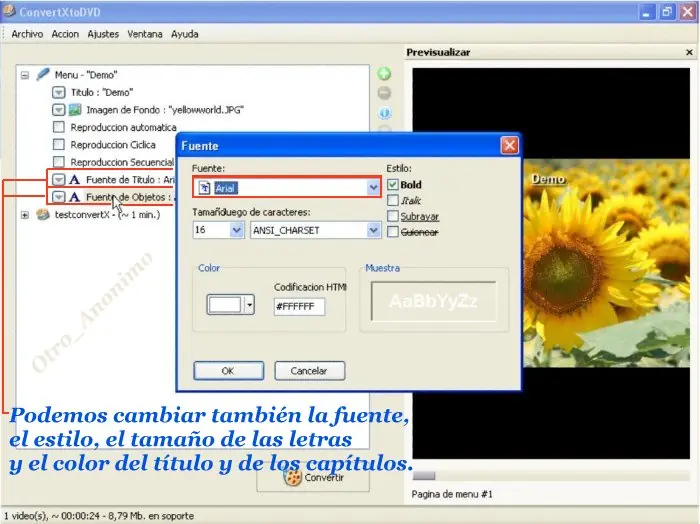The height and width of the screenshot is (524, 700).
Task: Open the Ventana menu
Action: [145, 34]
